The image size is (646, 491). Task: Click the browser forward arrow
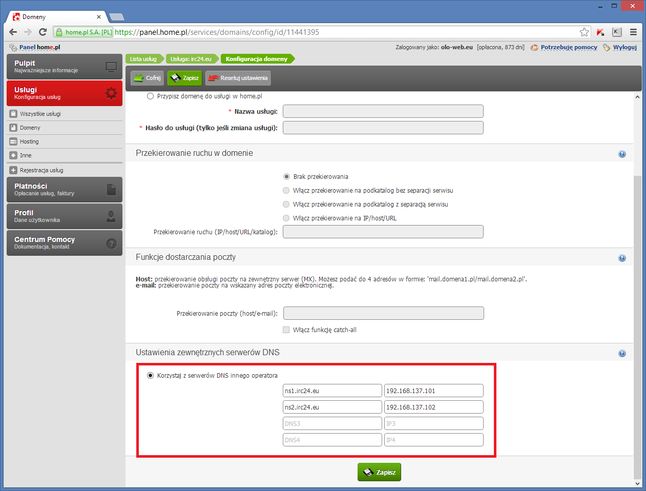28,32
